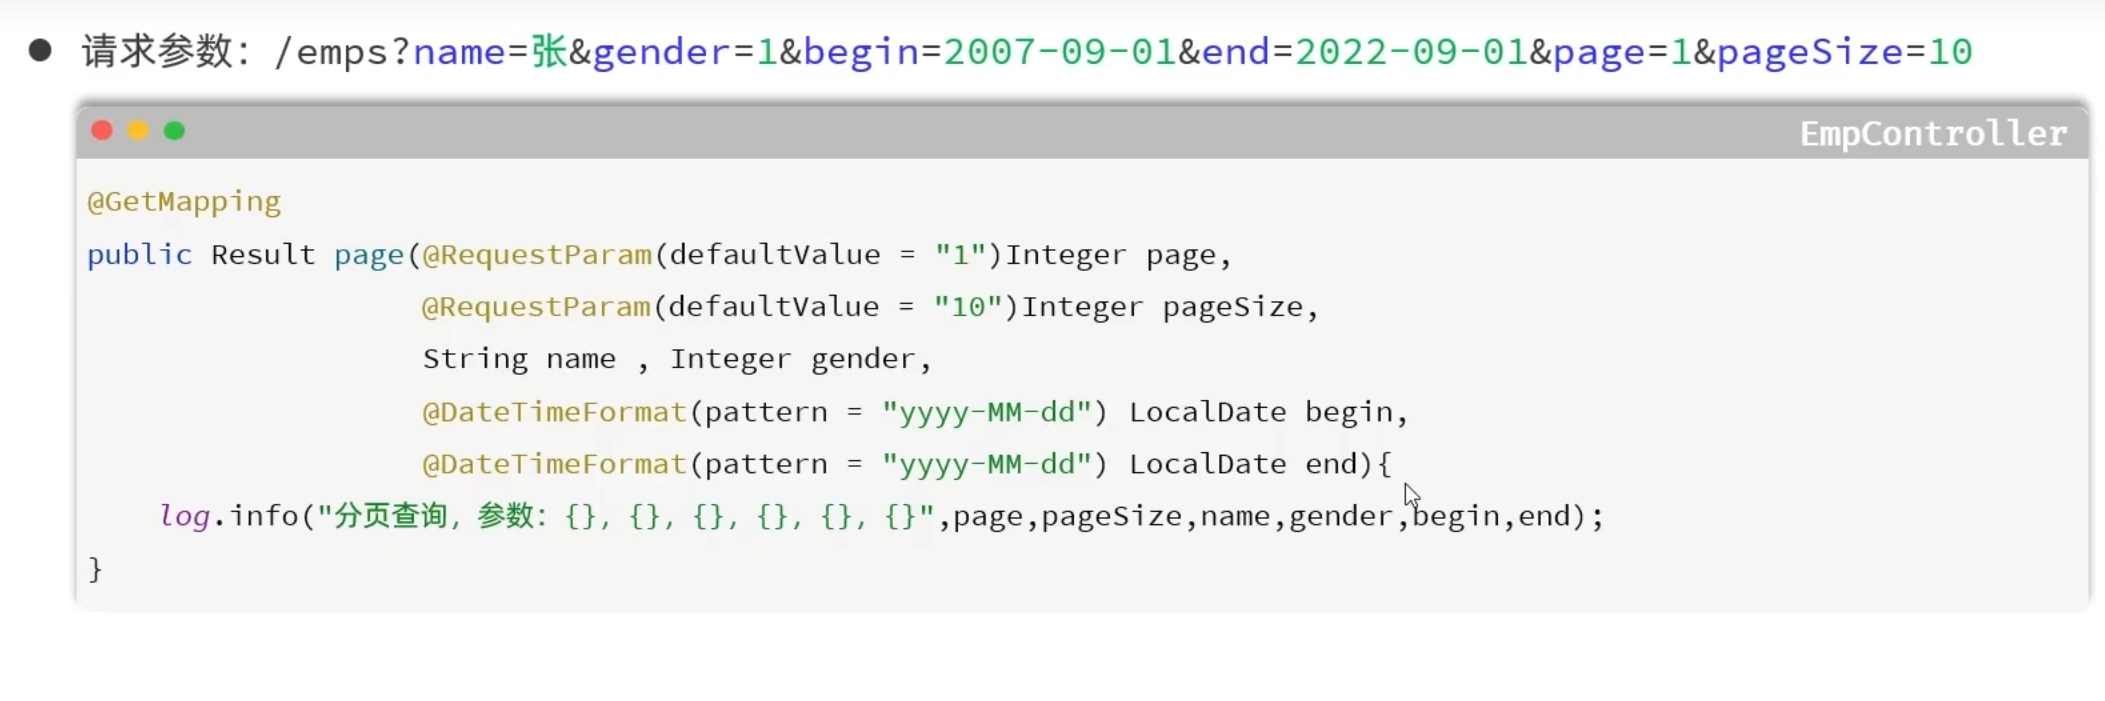2105x701 pixels.
Task: Click the green maximize dot on code window
Action: pyautogui.click(x=174, y=131)
